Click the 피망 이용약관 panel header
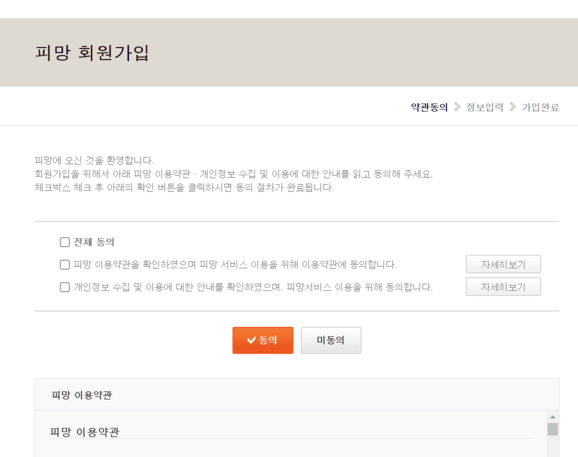 297,395
